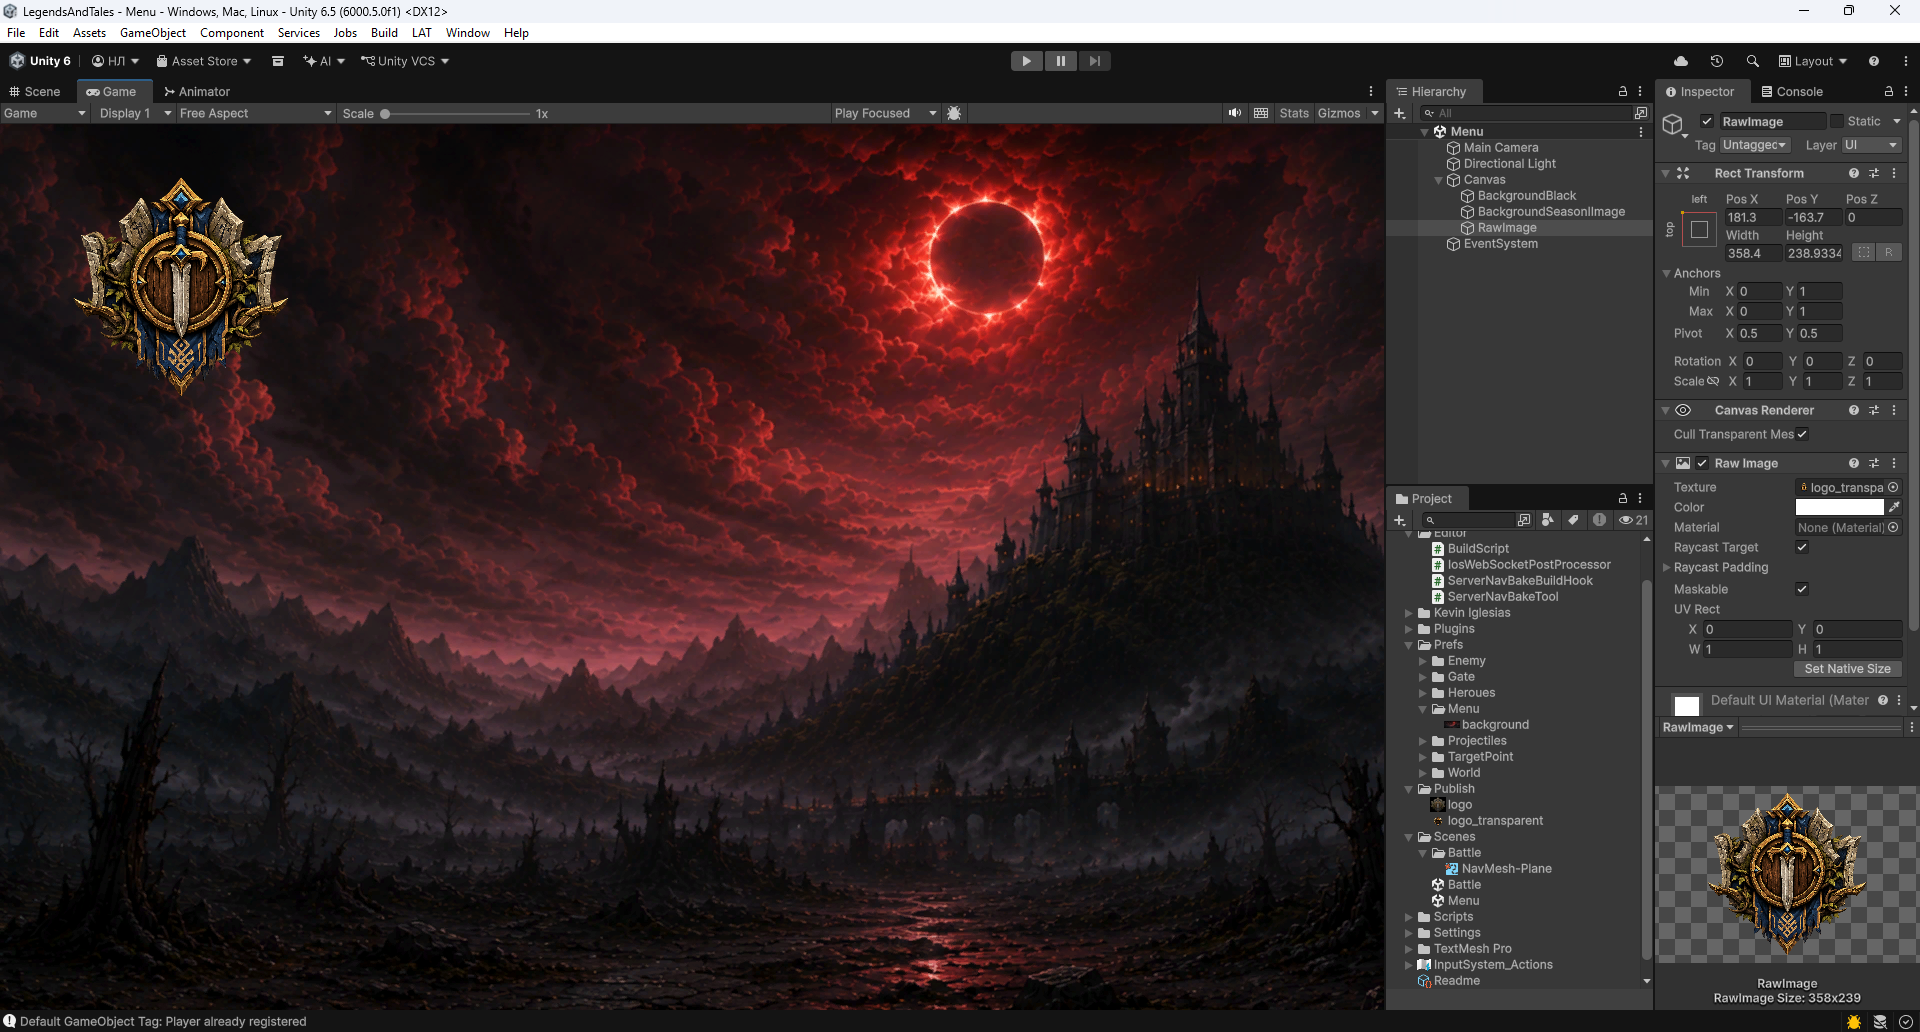Uncheck the Raycast Target checkbox
1920x1032 pixels.
pyautogui.click(x=1802, y=547)
